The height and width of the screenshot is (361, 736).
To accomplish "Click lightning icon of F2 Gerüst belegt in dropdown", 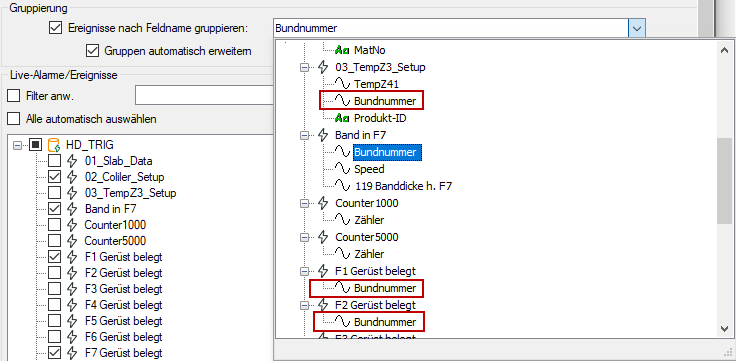I will [x=323, y=305].
